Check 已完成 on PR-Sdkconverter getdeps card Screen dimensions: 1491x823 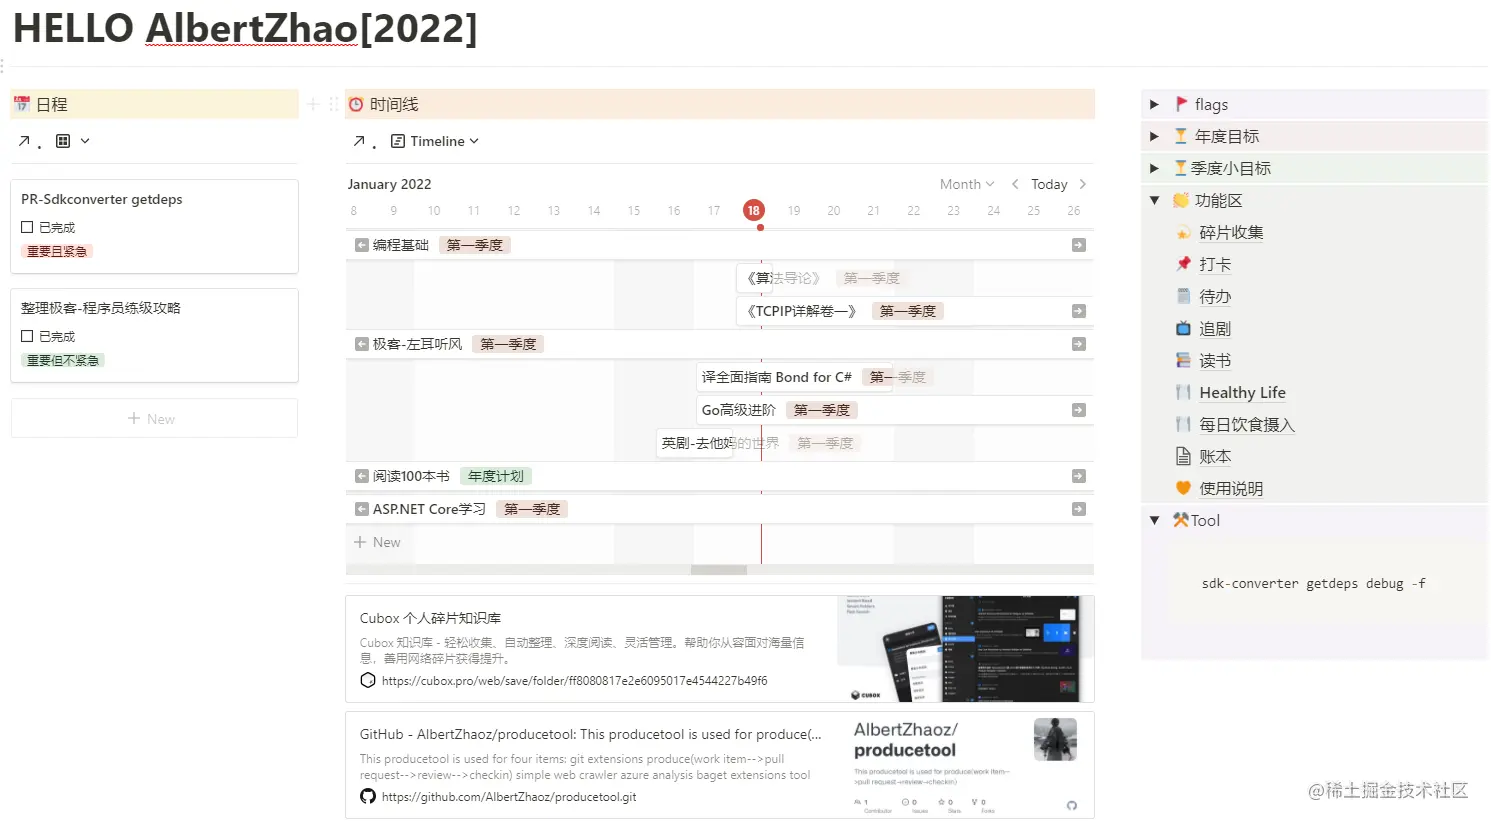pos(27,227)
